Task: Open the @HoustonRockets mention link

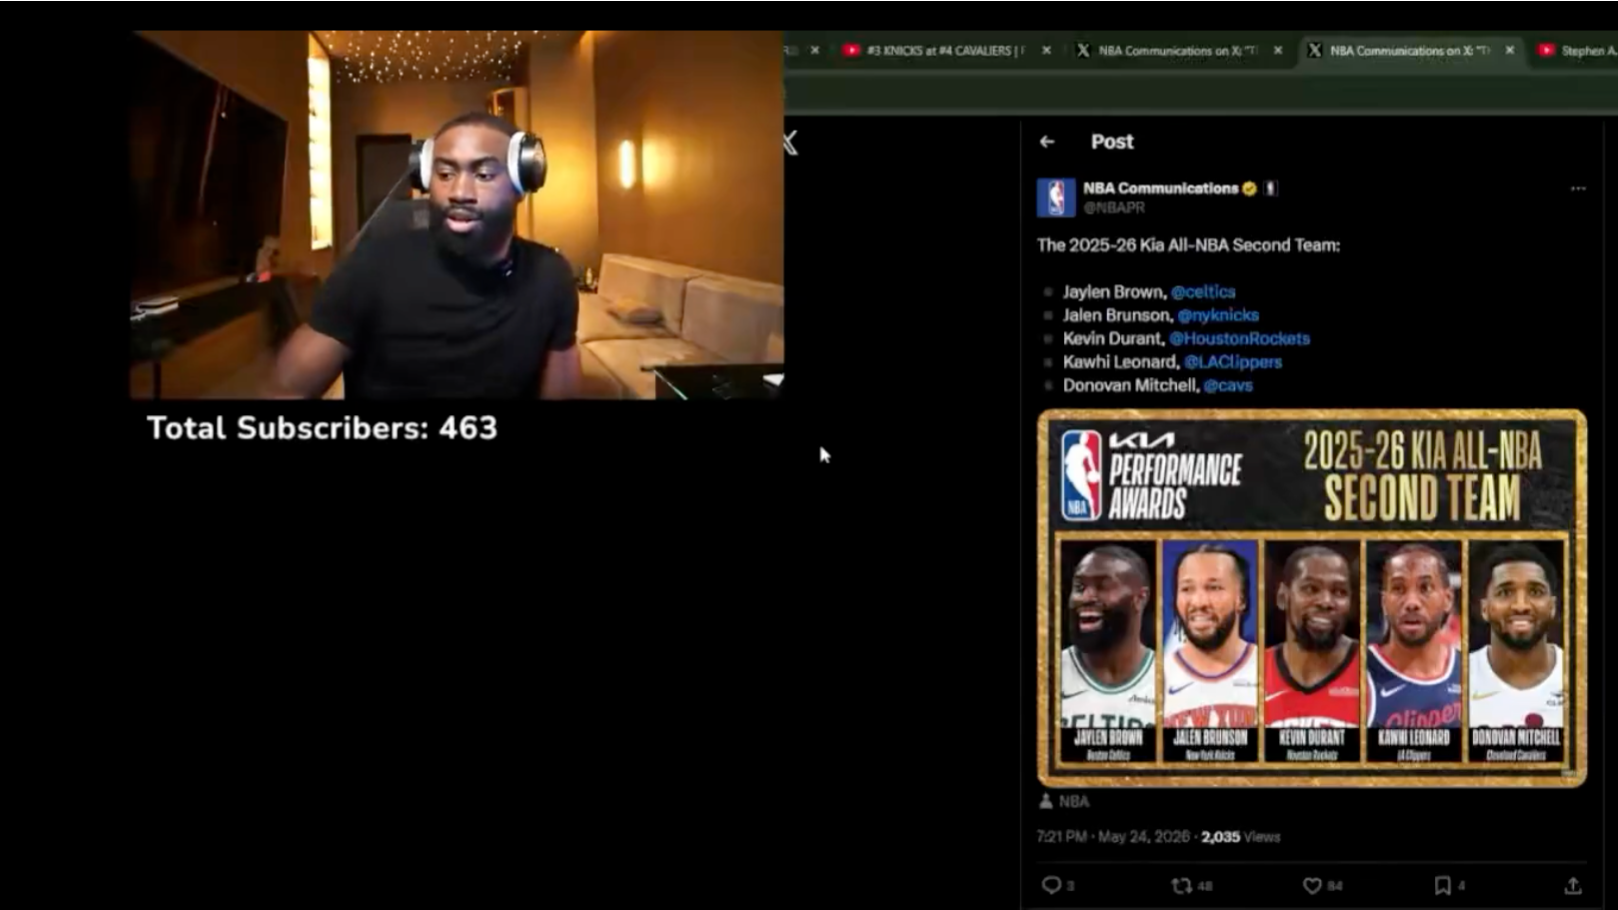Action: pos(1240,338)
